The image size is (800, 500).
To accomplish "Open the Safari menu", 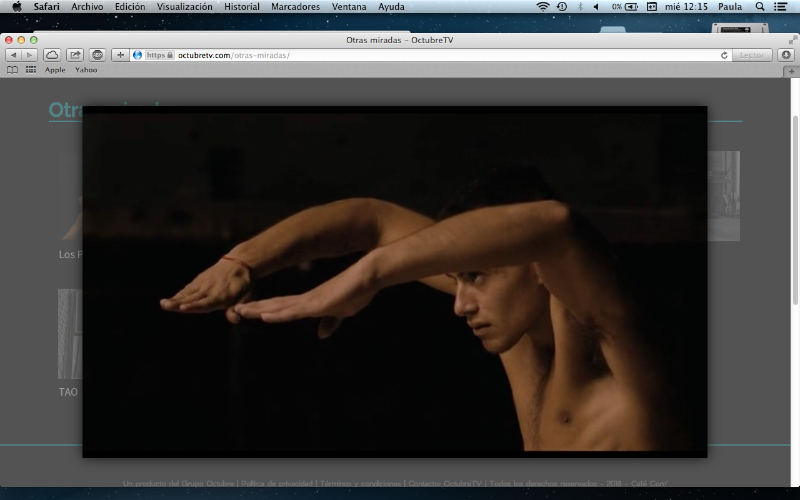I will [x=46, y=7].
